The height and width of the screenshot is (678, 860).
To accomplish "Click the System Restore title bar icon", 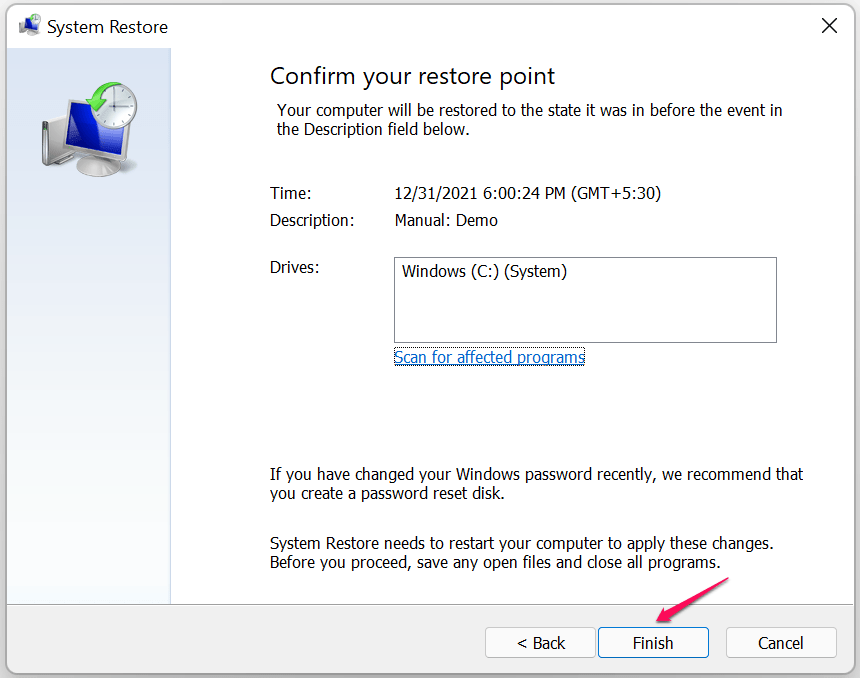I will coord(29,26).
